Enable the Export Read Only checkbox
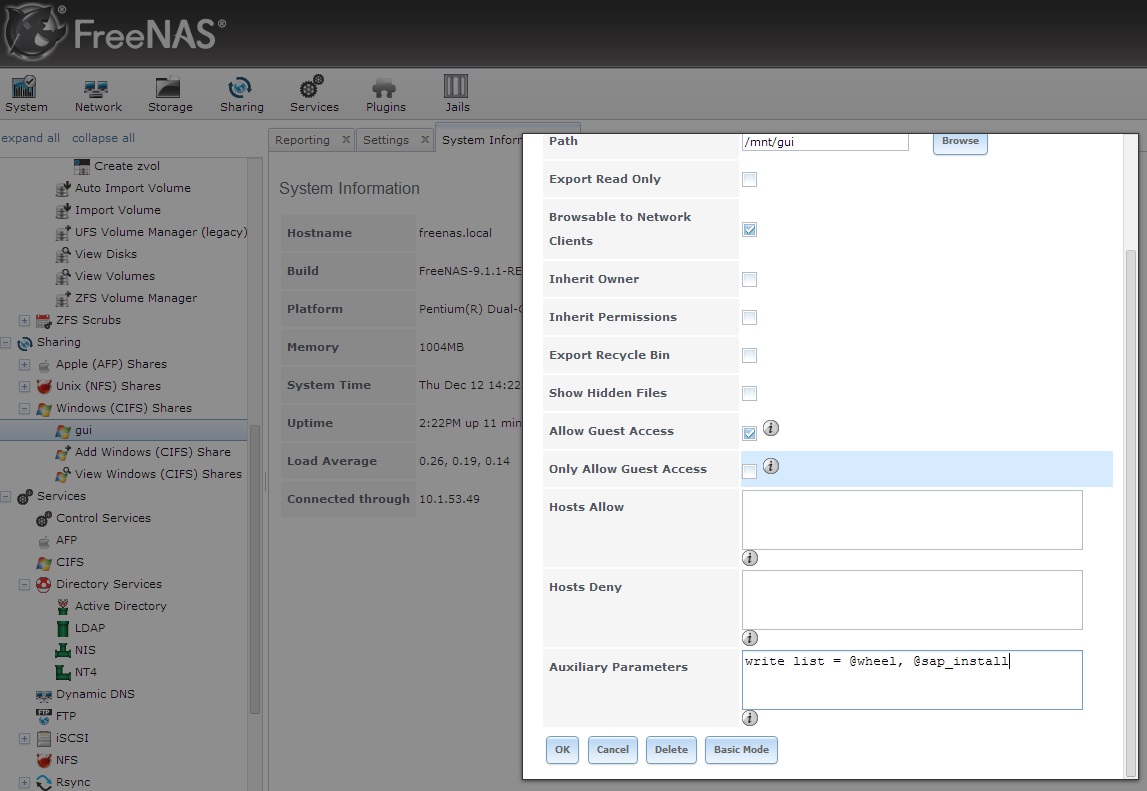The width and height of the screenshot is (1147, 791). point(749,179)
